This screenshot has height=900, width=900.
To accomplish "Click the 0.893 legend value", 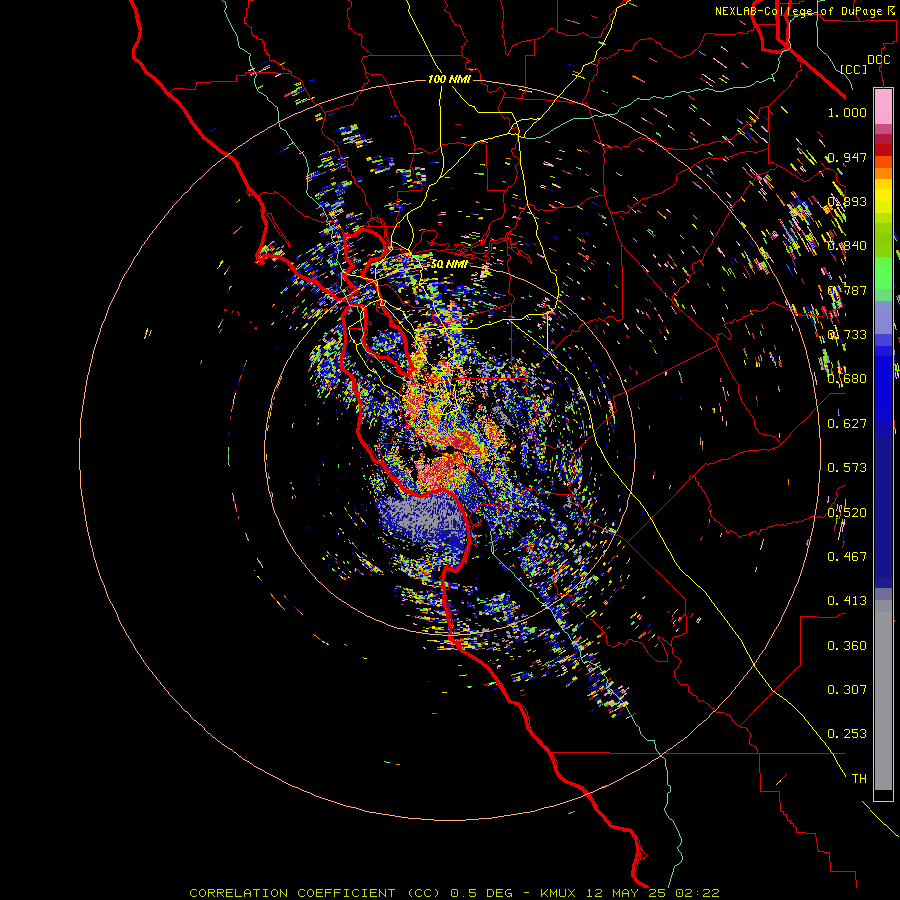I will coord(847,201).
